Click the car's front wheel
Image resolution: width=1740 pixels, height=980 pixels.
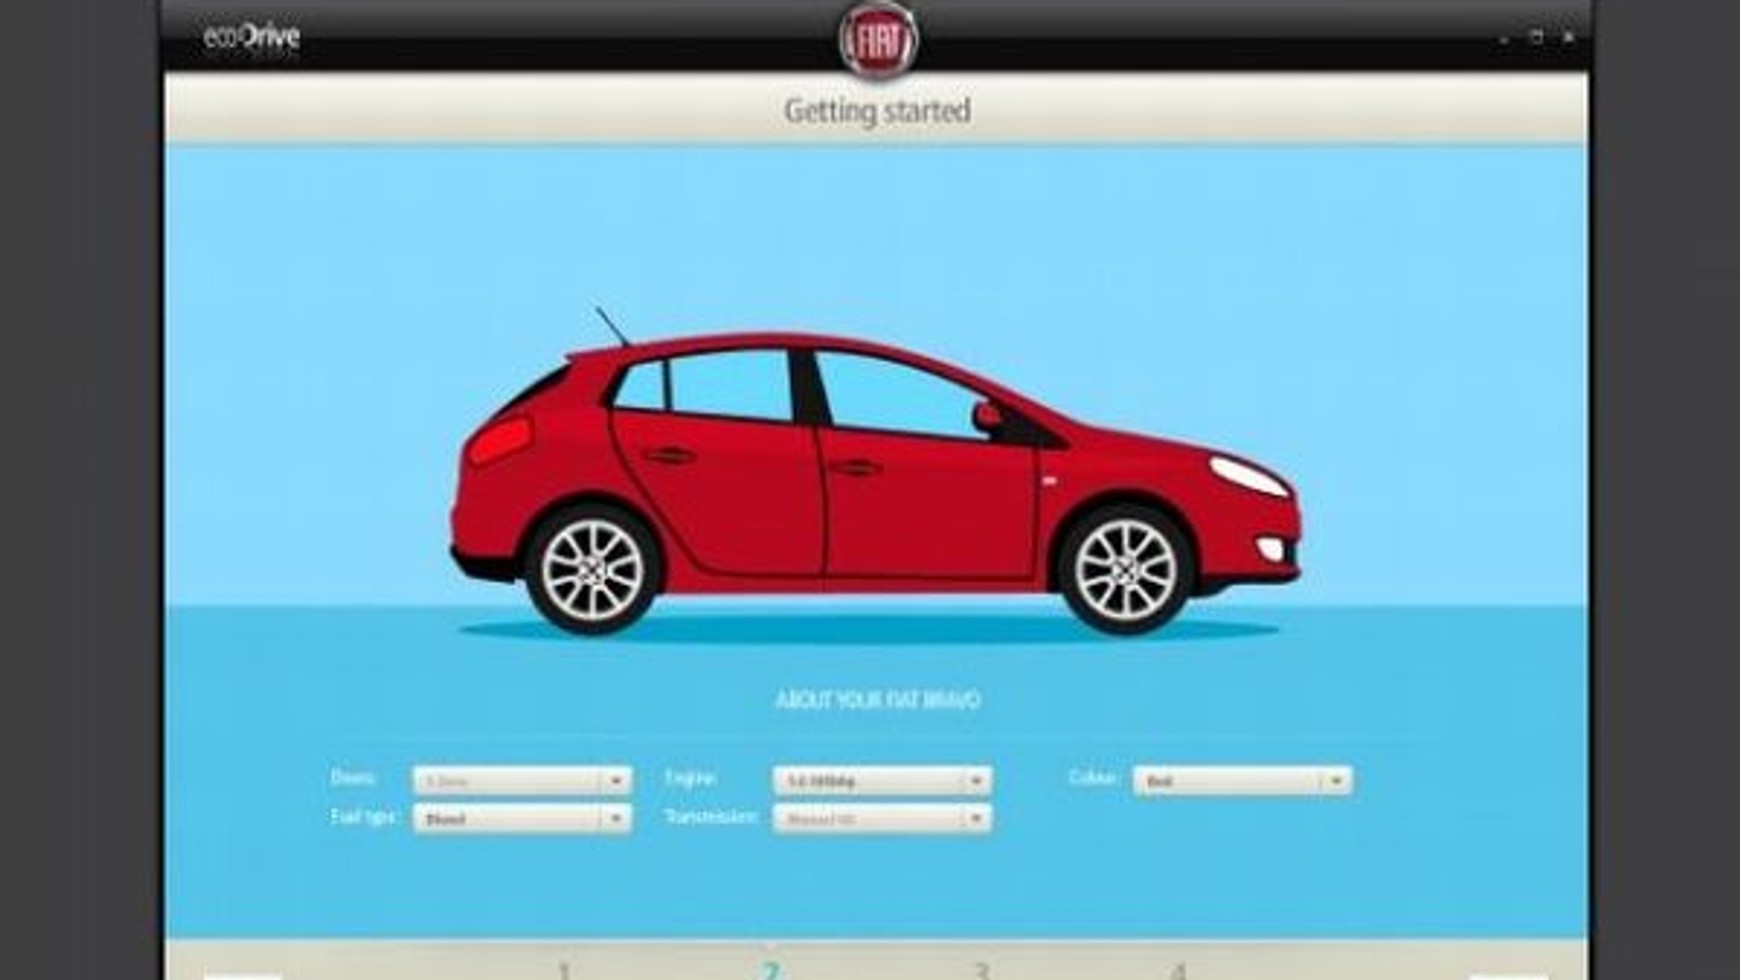pos(1124,569)
